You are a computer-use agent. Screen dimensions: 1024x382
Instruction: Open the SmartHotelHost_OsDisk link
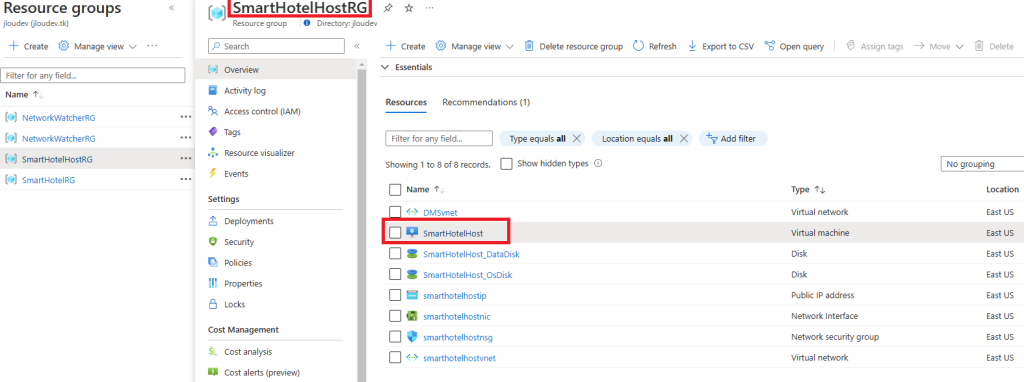[468, 275]
